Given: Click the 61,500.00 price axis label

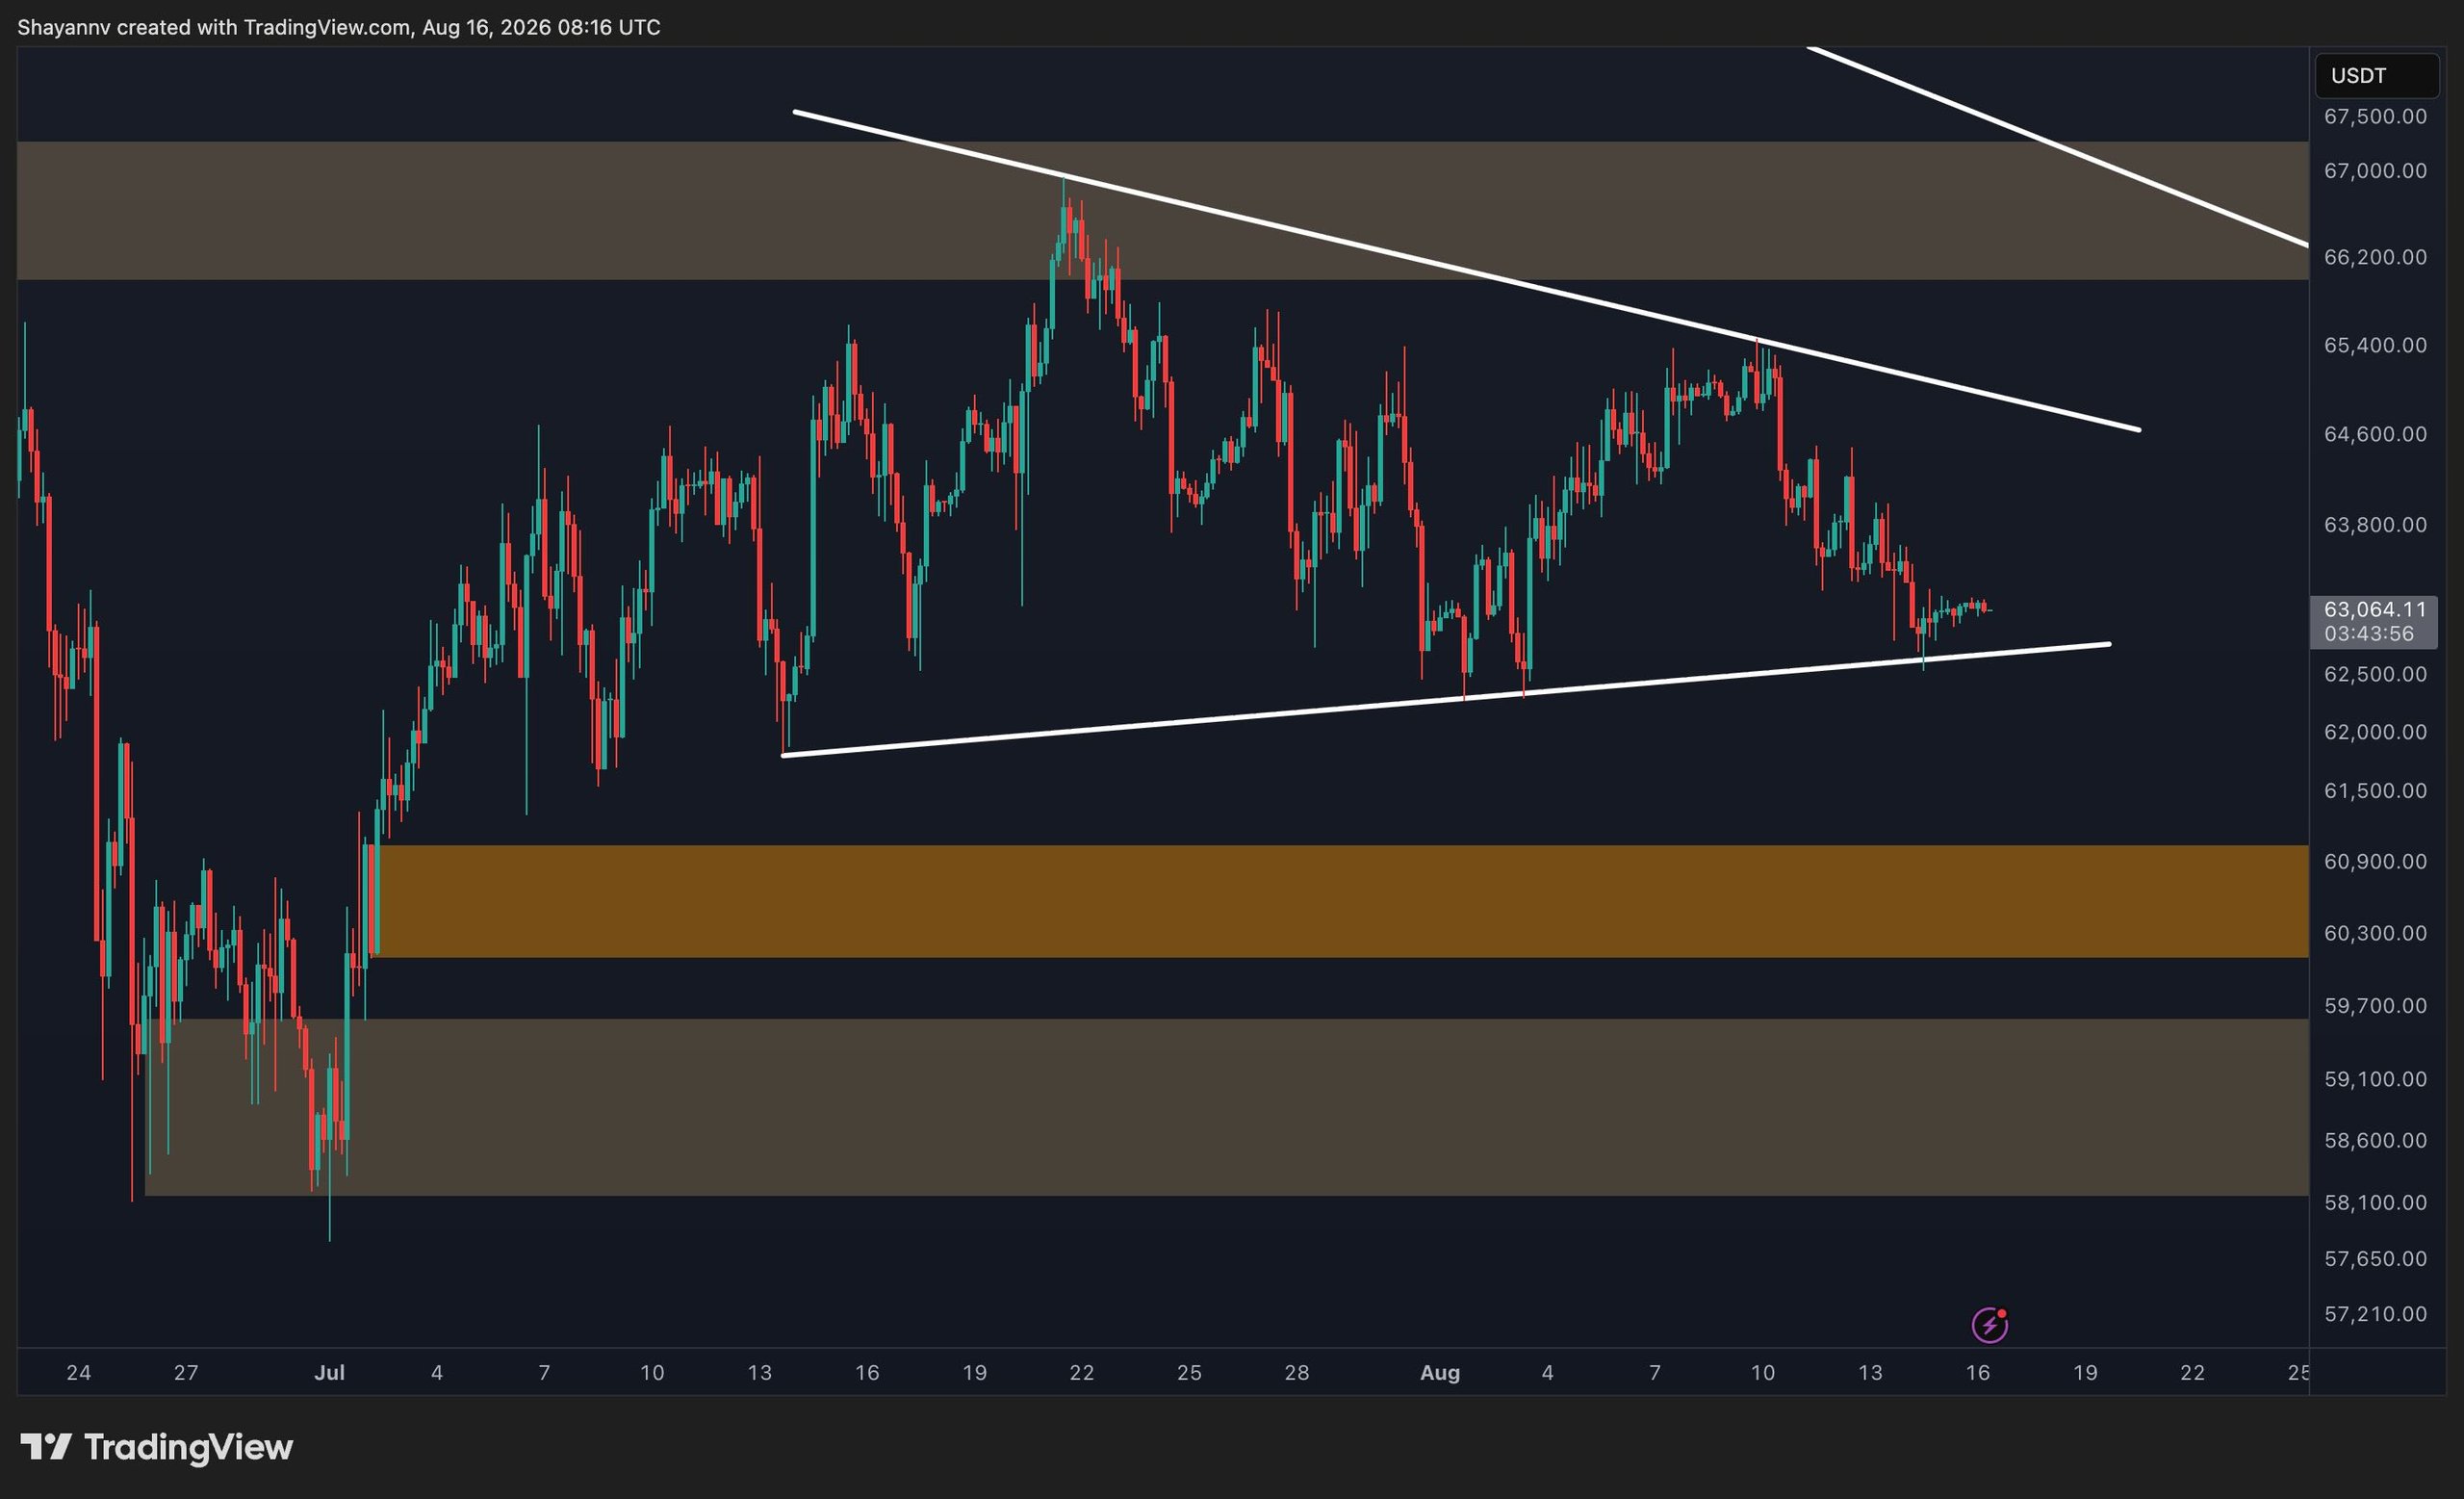Looking at the screenshot, I should point(2375,791).
